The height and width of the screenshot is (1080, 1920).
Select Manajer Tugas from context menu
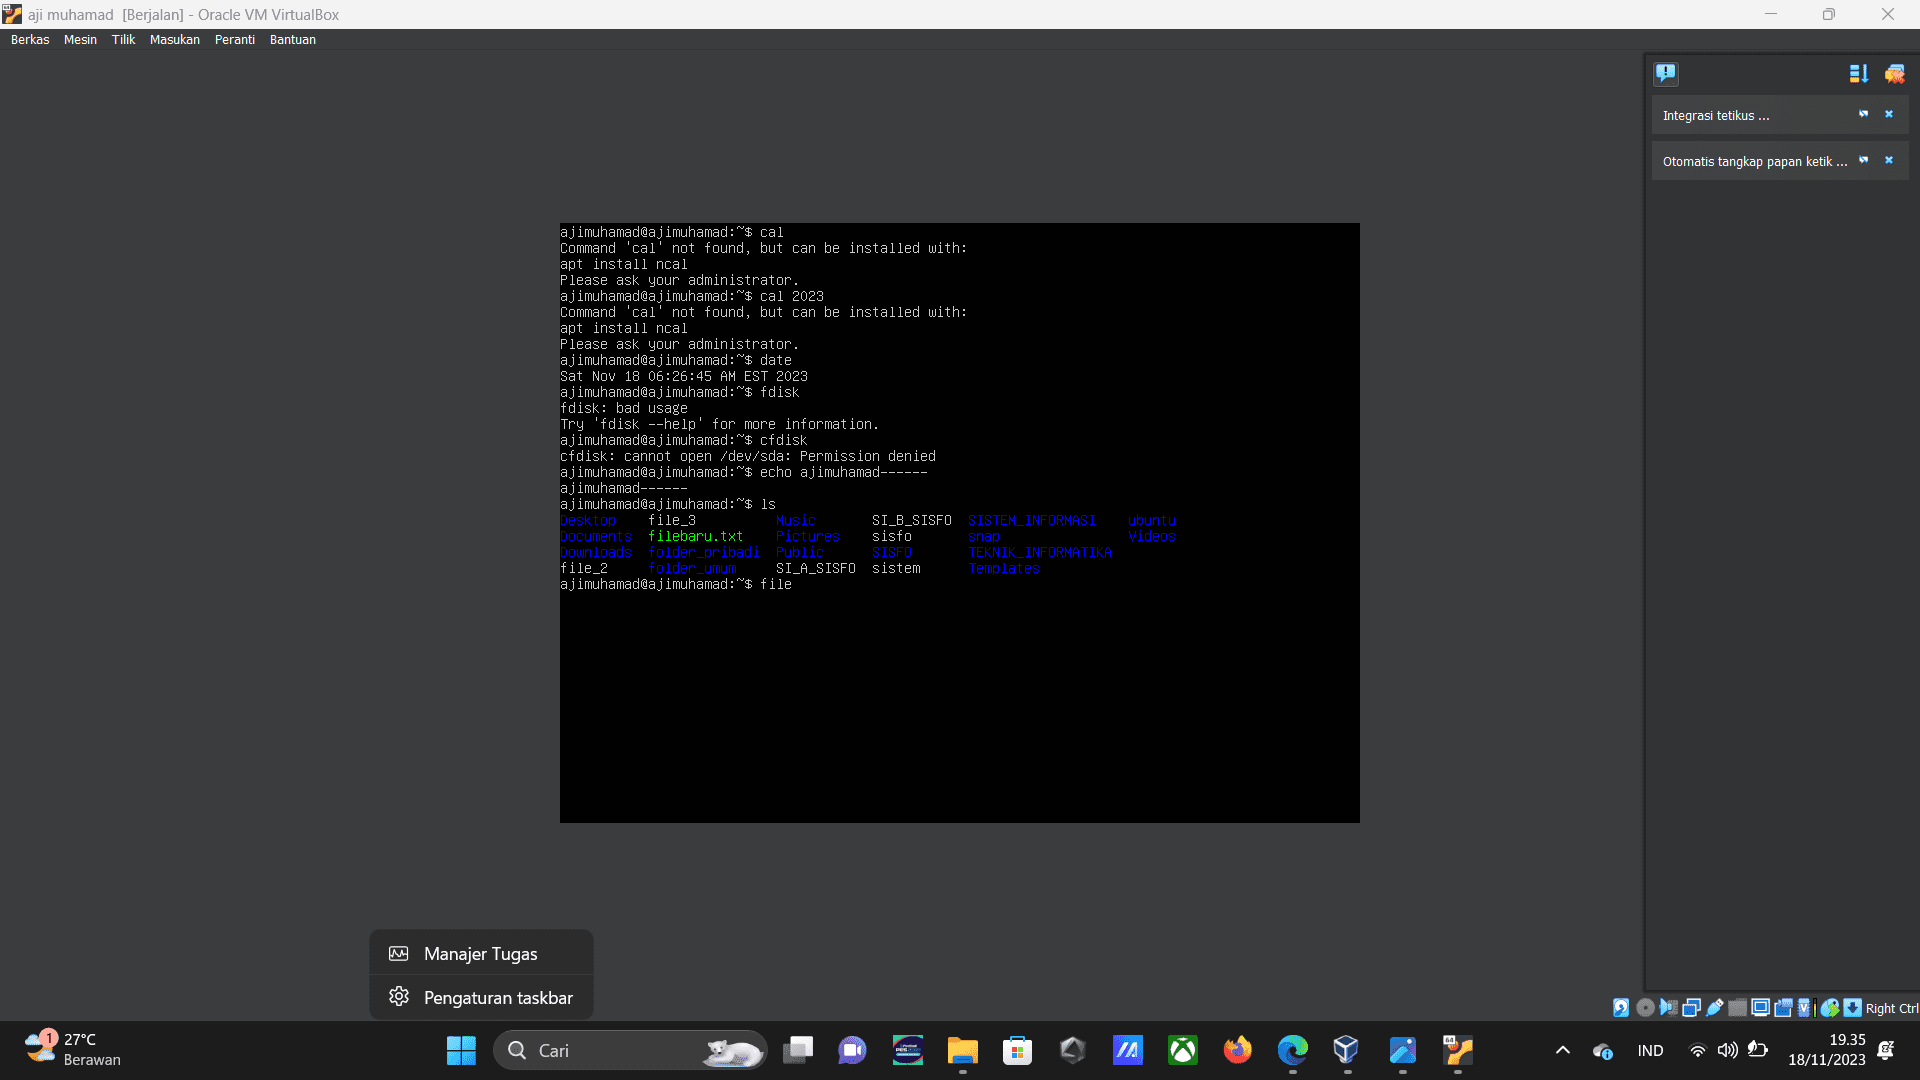coord(481,954)
